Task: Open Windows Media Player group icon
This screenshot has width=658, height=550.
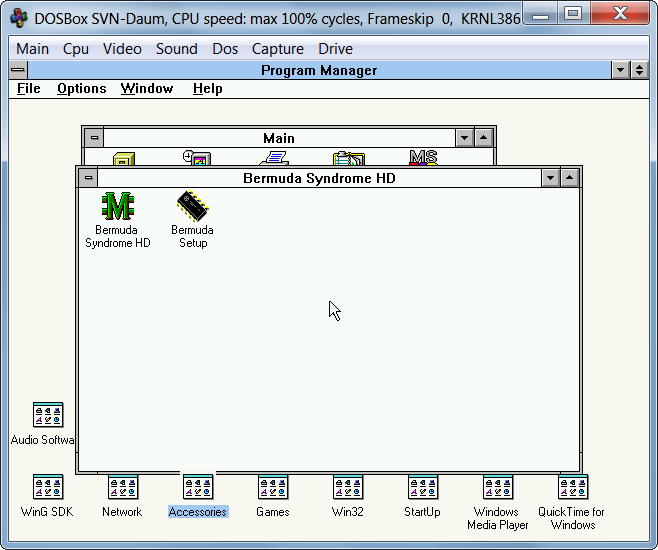Action: [497, 488]
